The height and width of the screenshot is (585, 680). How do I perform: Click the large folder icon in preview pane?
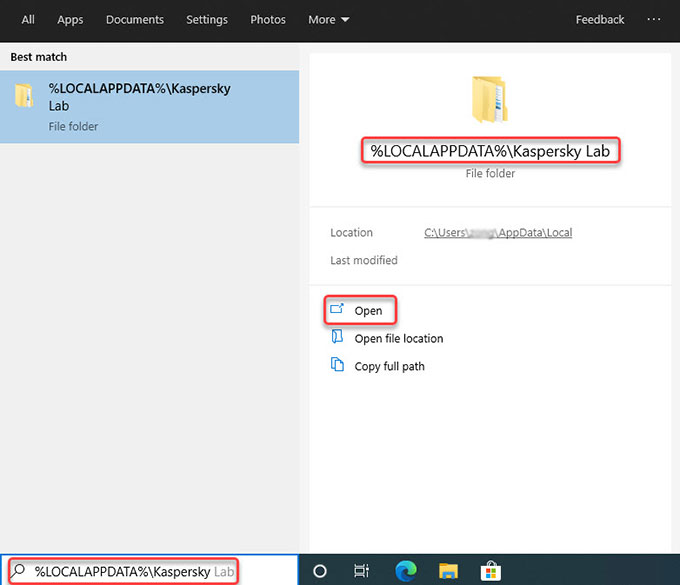pos(490,99)
